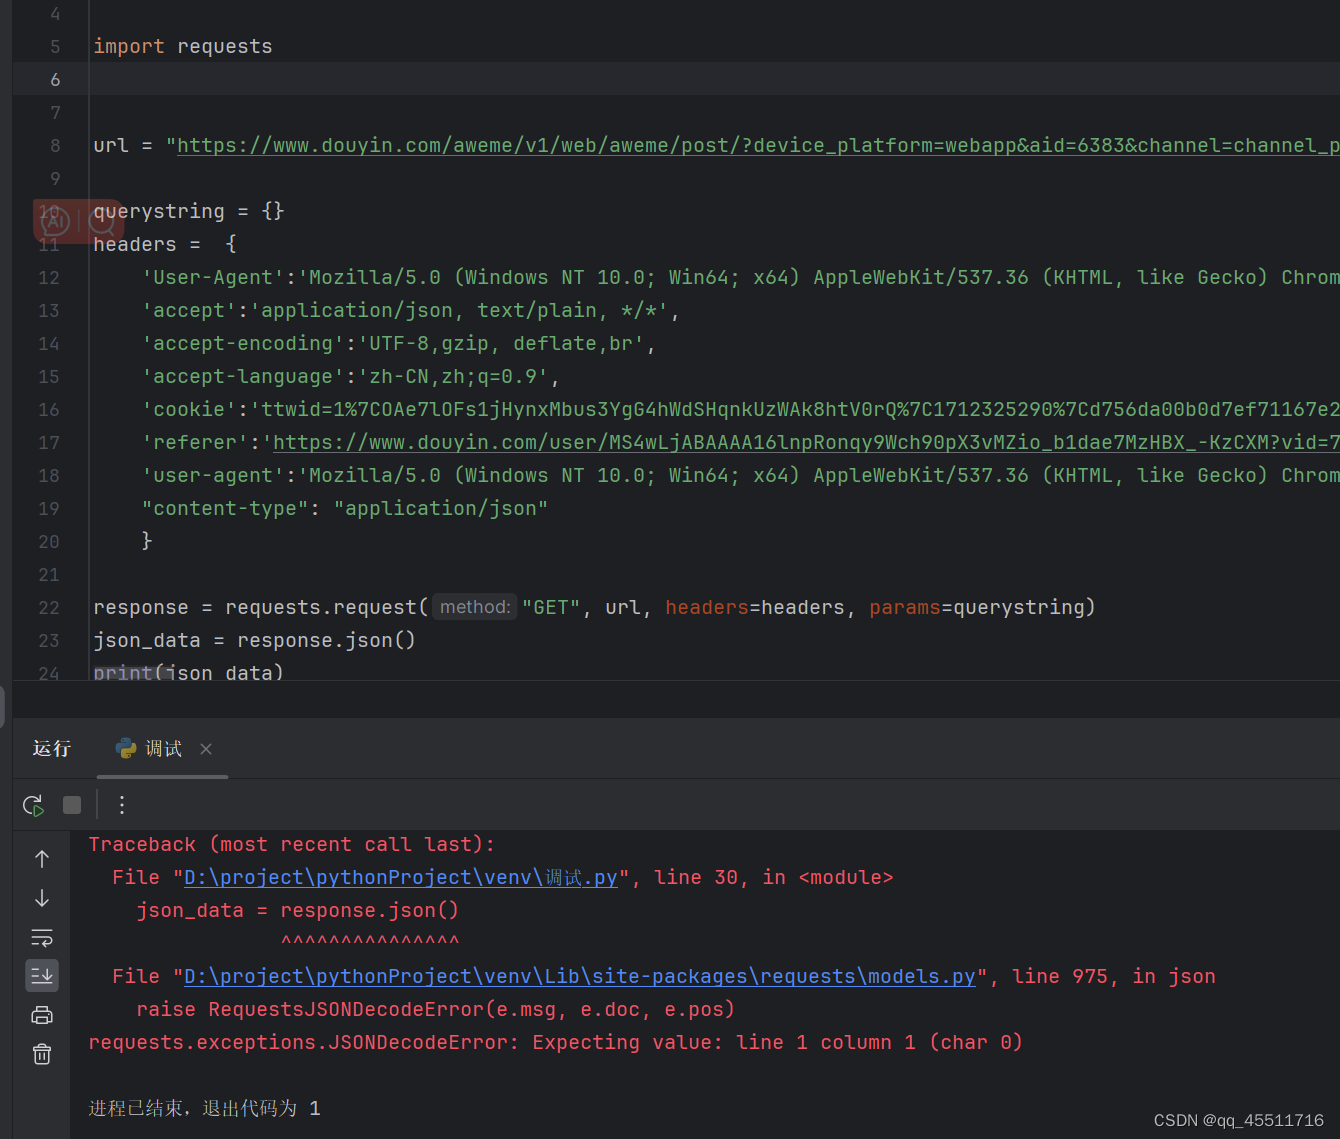Click the method: inlay hint on line 22
The image size is (1340, 1139).
pyautogui.click(x=473, y=607)
